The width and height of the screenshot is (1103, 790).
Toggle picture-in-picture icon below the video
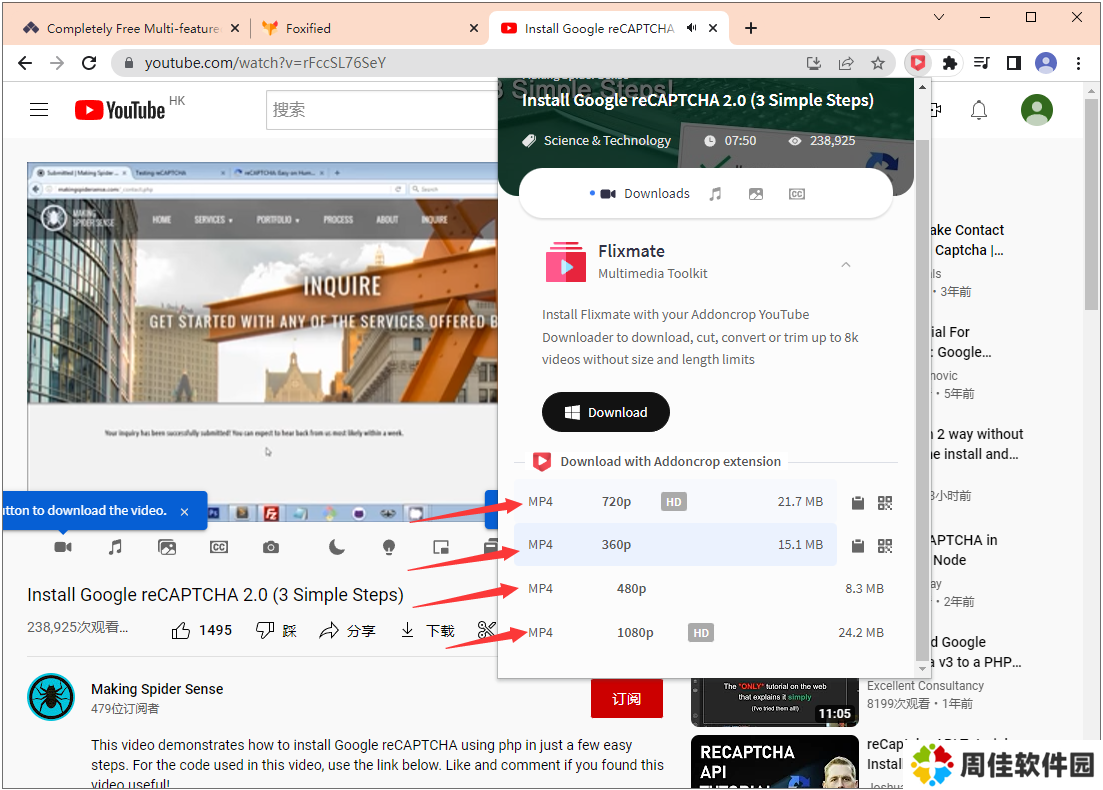point(441,547)
